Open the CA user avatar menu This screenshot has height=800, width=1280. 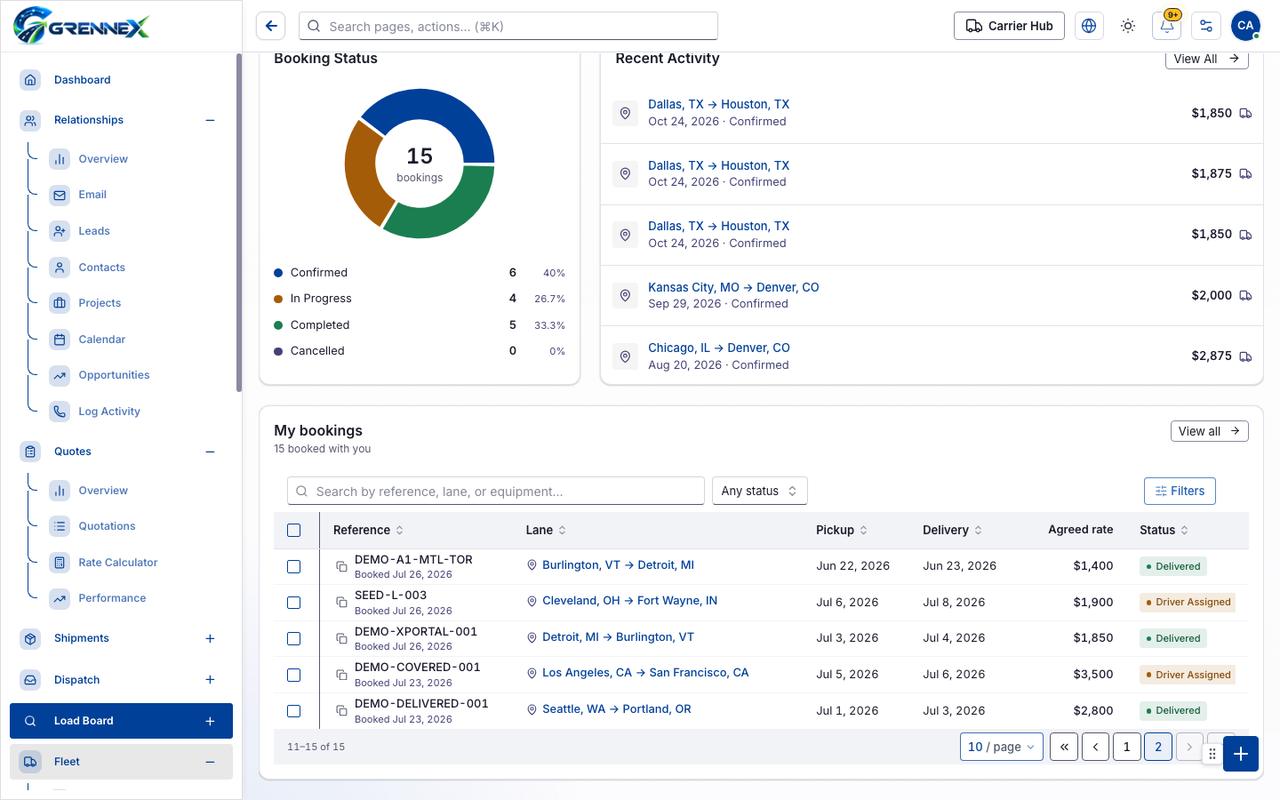coord(1245,26)
